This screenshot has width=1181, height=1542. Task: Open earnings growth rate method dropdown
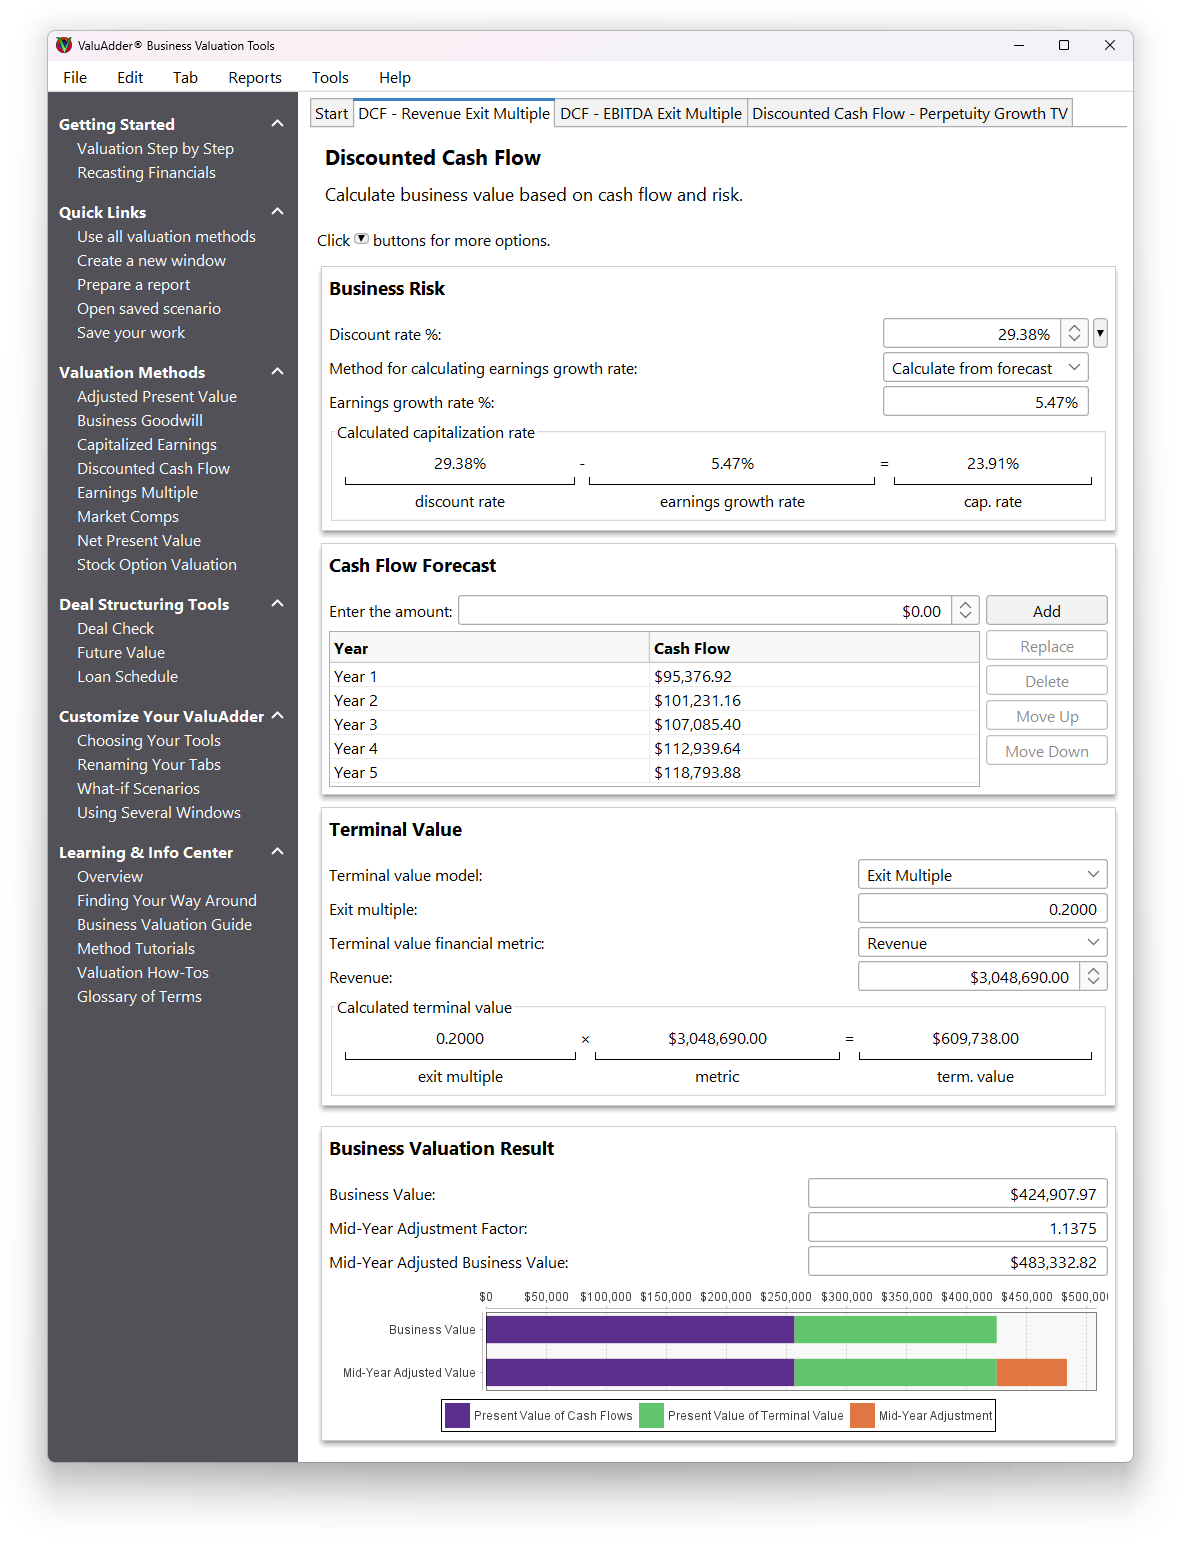[x=985, y=368]
